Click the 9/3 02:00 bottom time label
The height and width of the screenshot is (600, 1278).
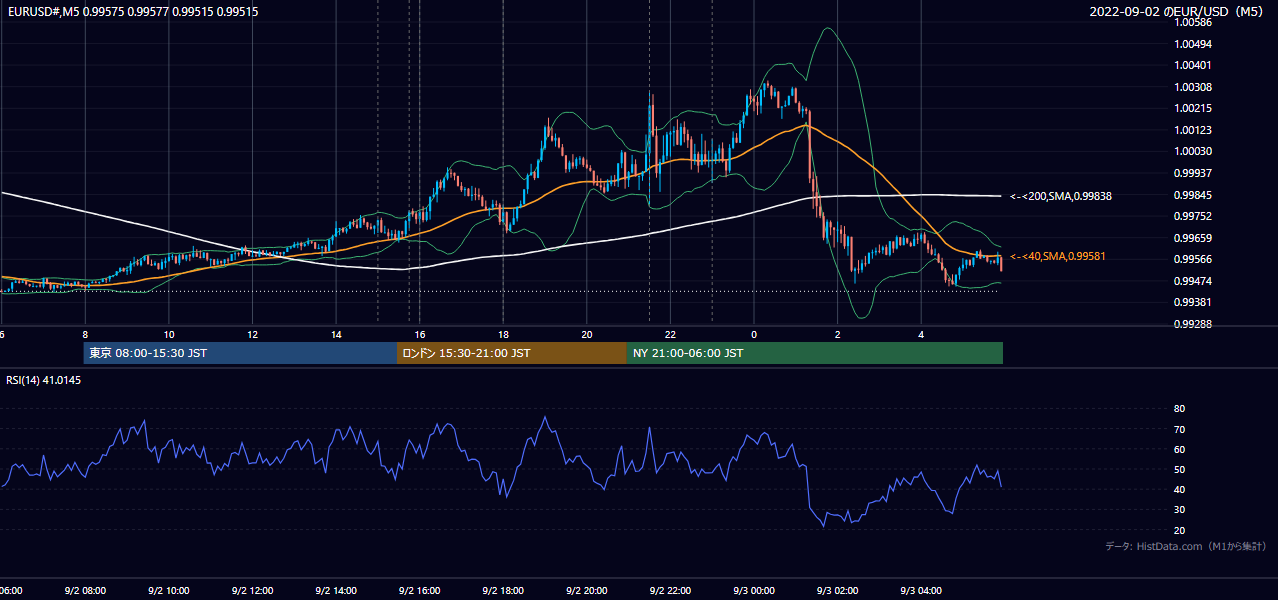(837, 590)
